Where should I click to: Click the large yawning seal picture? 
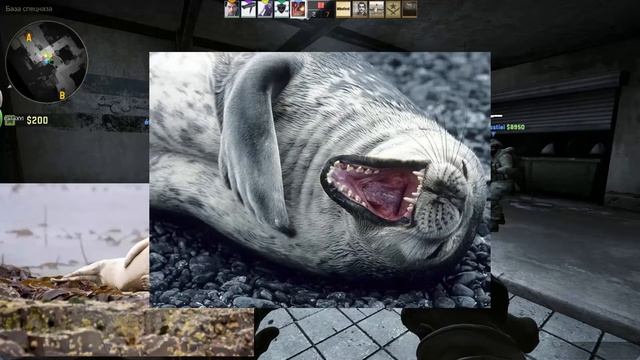coord(320,180)
